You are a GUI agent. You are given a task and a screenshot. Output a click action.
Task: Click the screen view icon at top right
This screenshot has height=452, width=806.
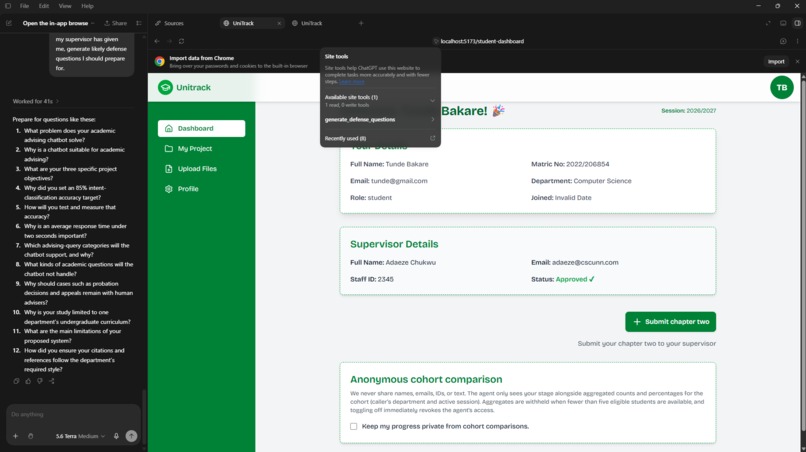783,23
